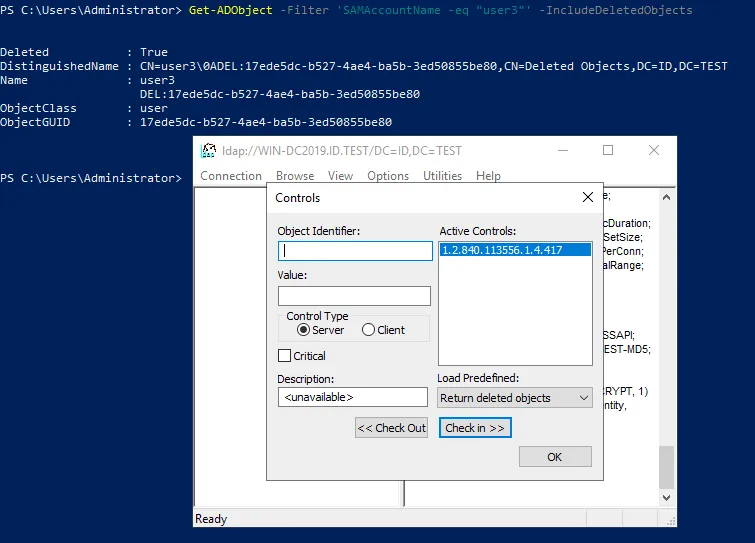Screen dimensions: 755x543
Task: Close the ldap main window
Action: (653, 151)
